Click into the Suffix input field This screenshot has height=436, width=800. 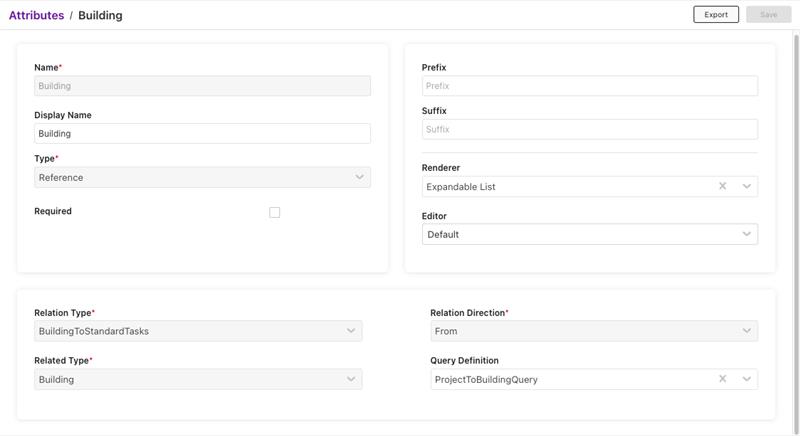click(590, 130)
